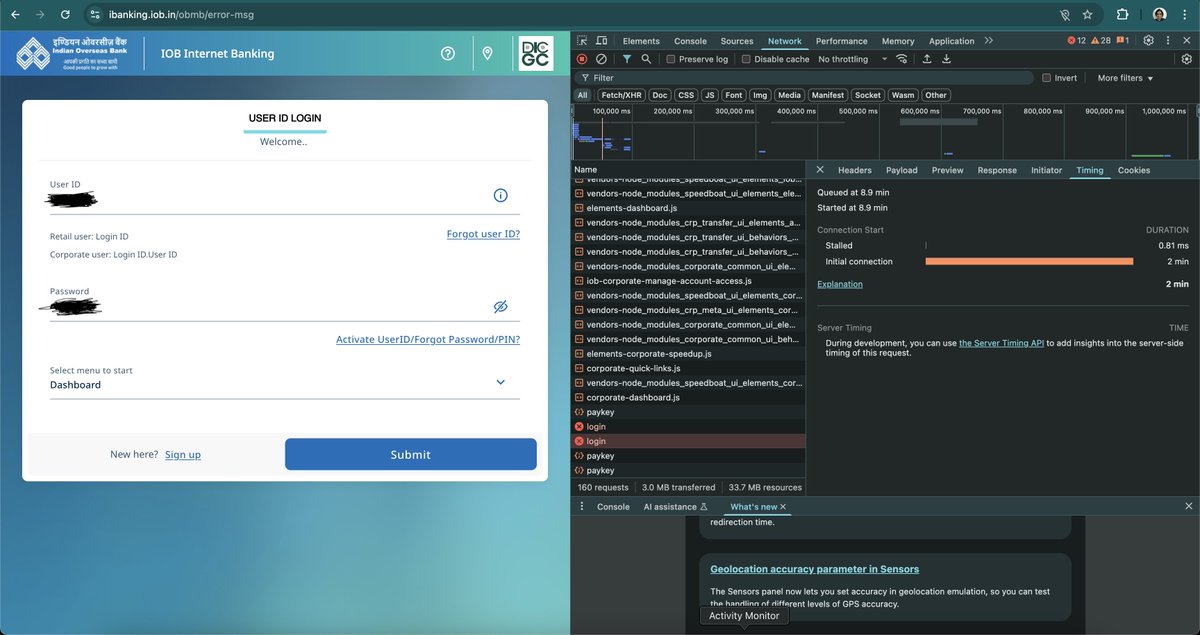Open DevTools main settings gear
The image size is (1200, 635).
[x=1149, y=41]
